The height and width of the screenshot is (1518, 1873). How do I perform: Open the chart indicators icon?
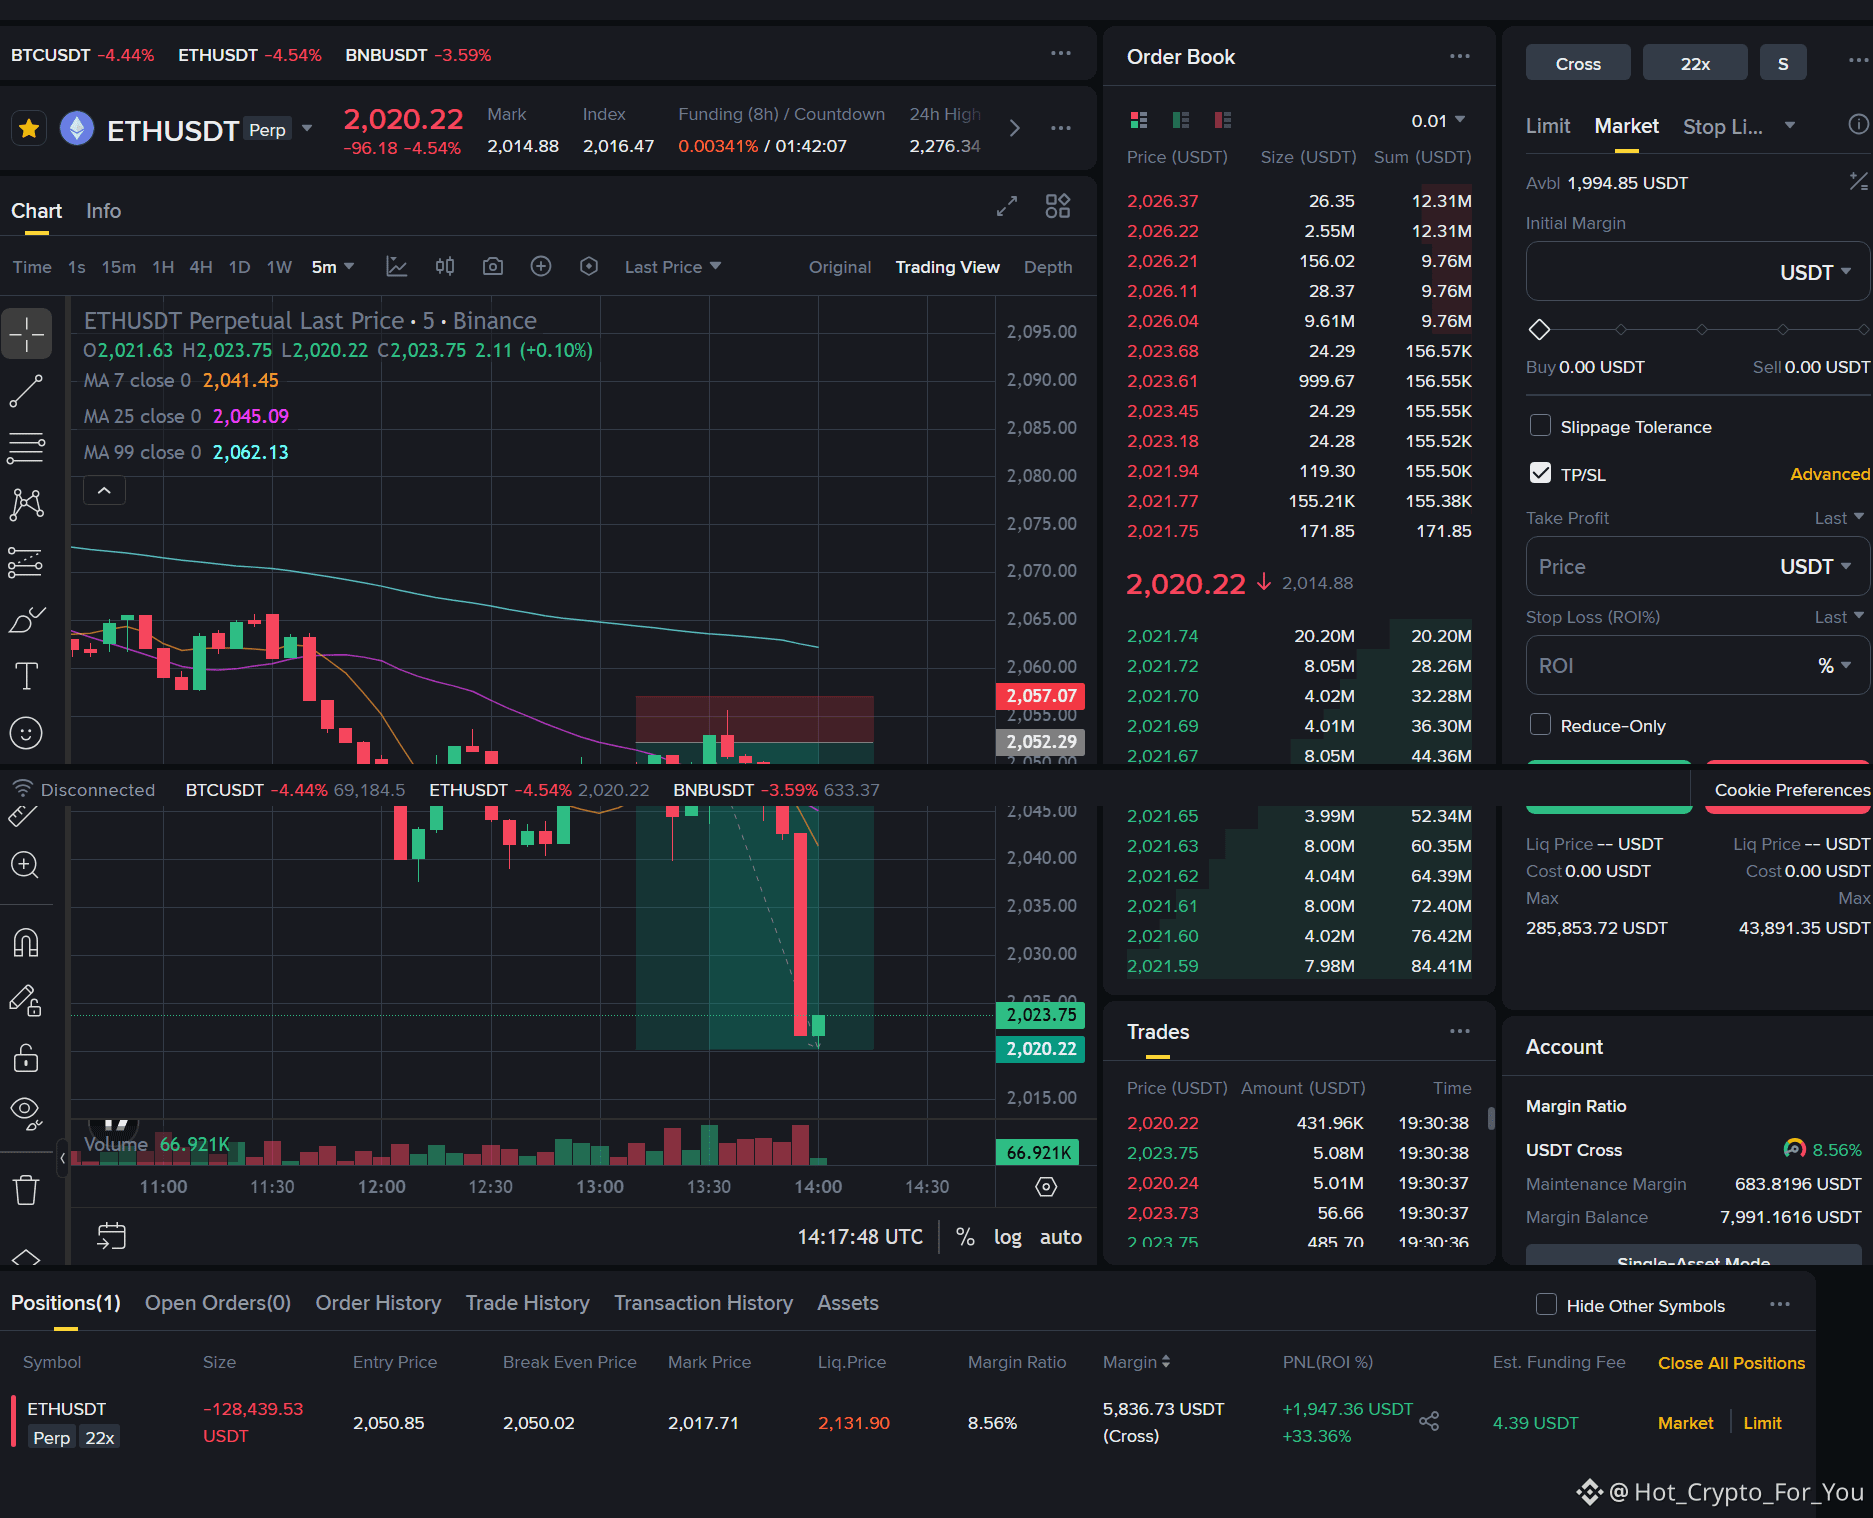coord(397,266)
